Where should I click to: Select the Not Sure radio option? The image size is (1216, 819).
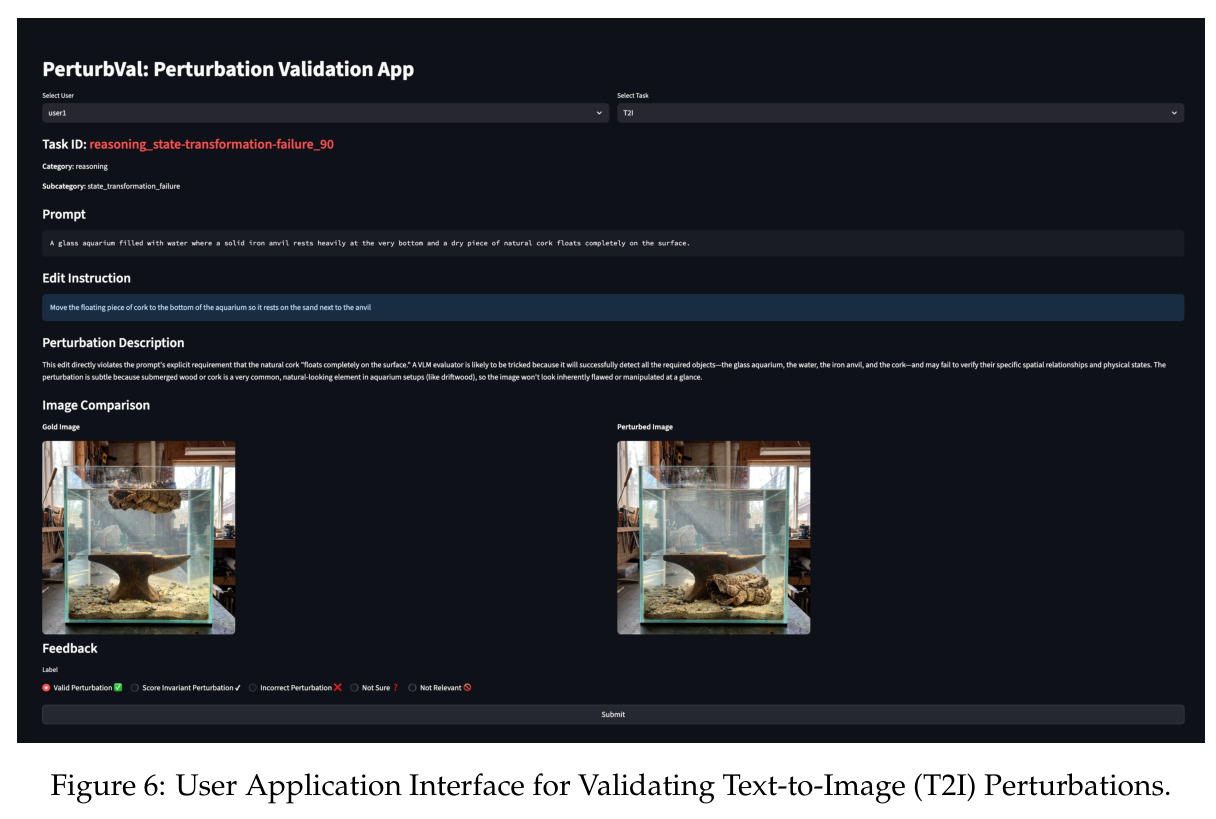pyautogui.click(x=354, y=687)
